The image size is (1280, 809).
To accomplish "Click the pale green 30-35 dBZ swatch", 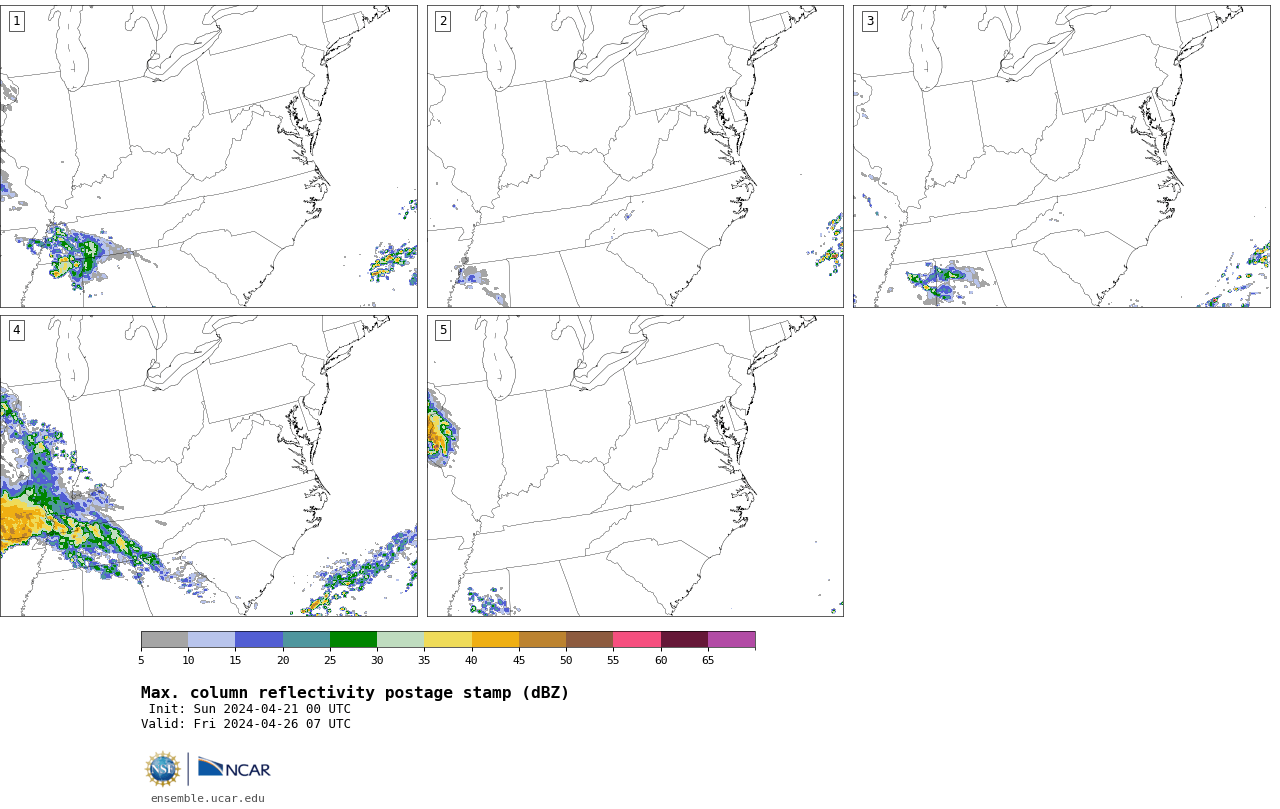I will point(401,640).
